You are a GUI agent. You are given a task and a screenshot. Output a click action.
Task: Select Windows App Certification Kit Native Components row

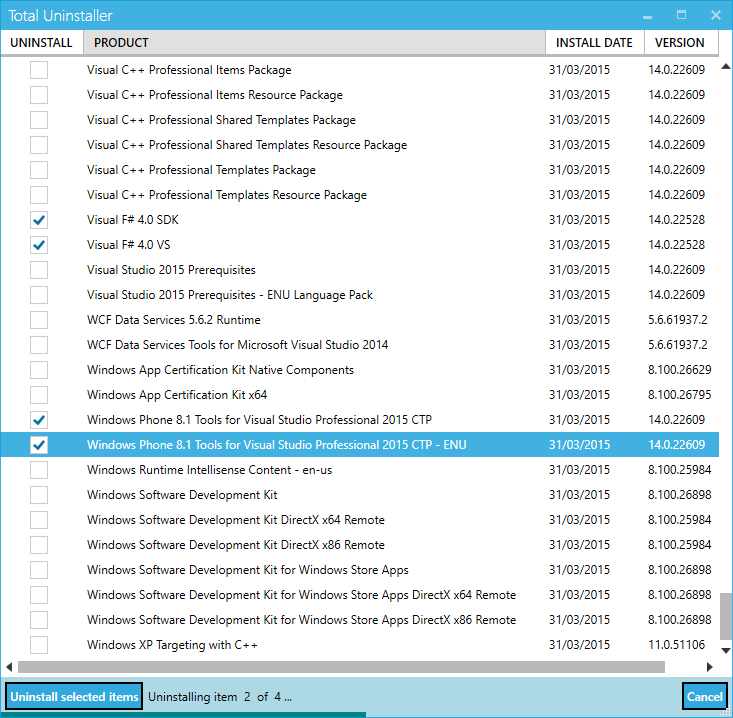[359, 370]
